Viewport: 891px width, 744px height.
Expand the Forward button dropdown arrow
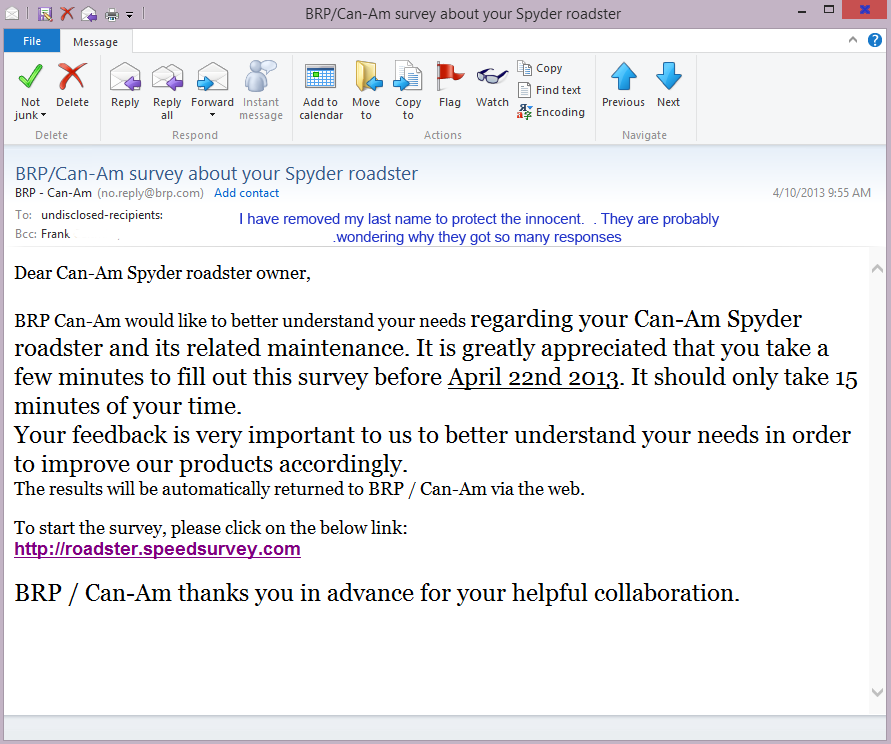213,115
